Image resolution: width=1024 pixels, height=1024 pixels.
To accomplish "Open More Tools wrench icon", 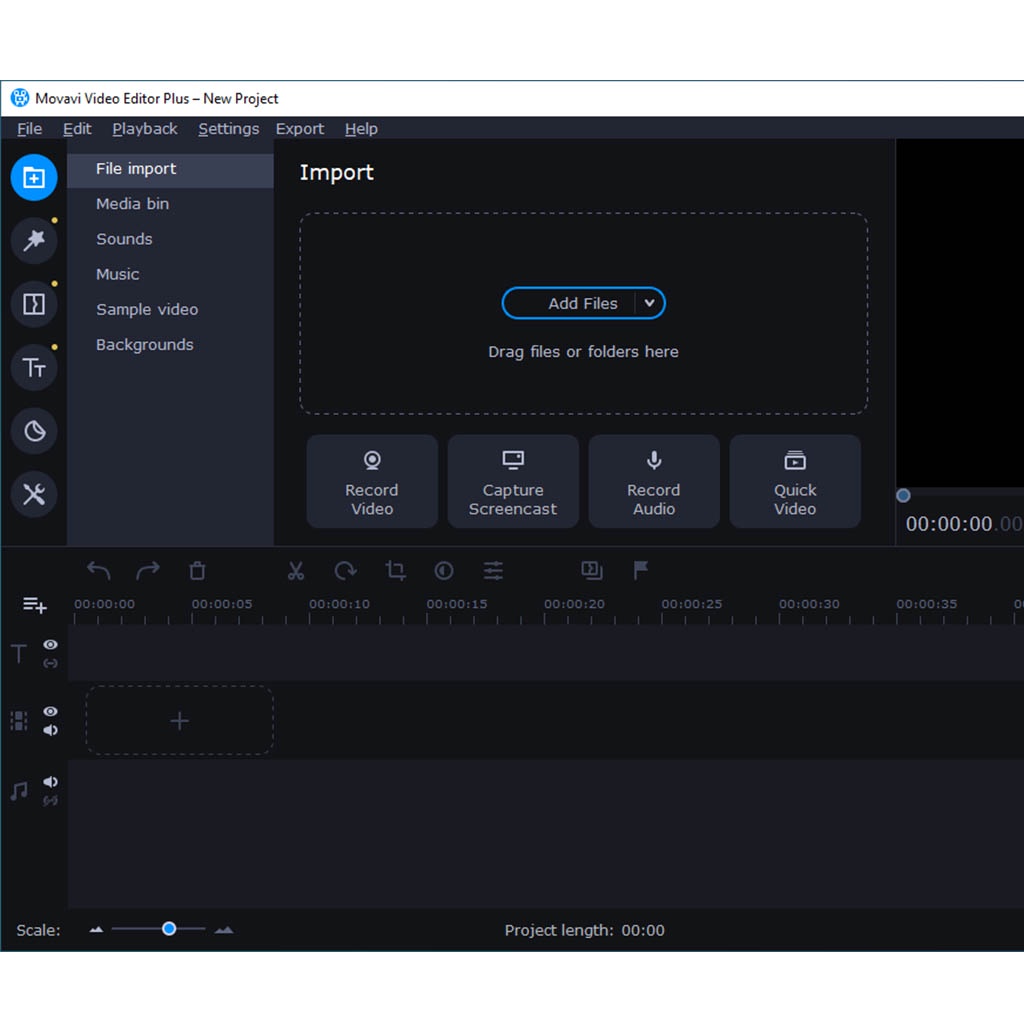I will [x=34, y=494].
